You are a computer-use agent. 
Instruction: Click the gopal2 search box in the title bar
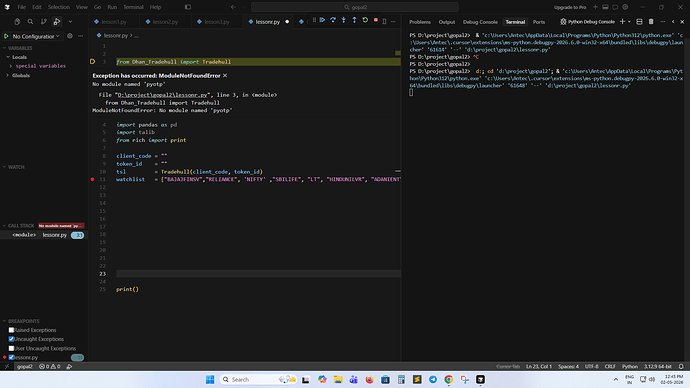(x=355, y=7)
